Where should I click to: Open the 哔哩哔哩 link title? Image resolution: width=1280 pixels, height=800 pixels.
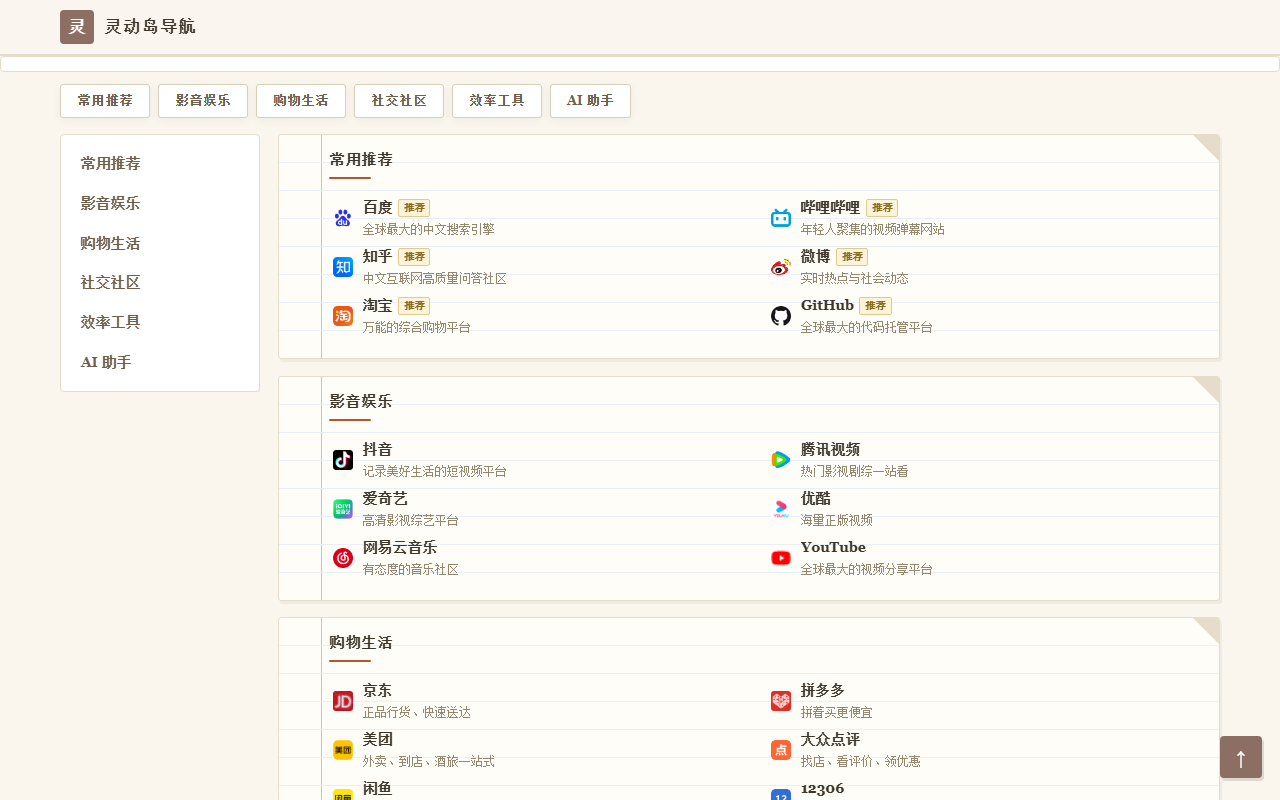[830, 208]
